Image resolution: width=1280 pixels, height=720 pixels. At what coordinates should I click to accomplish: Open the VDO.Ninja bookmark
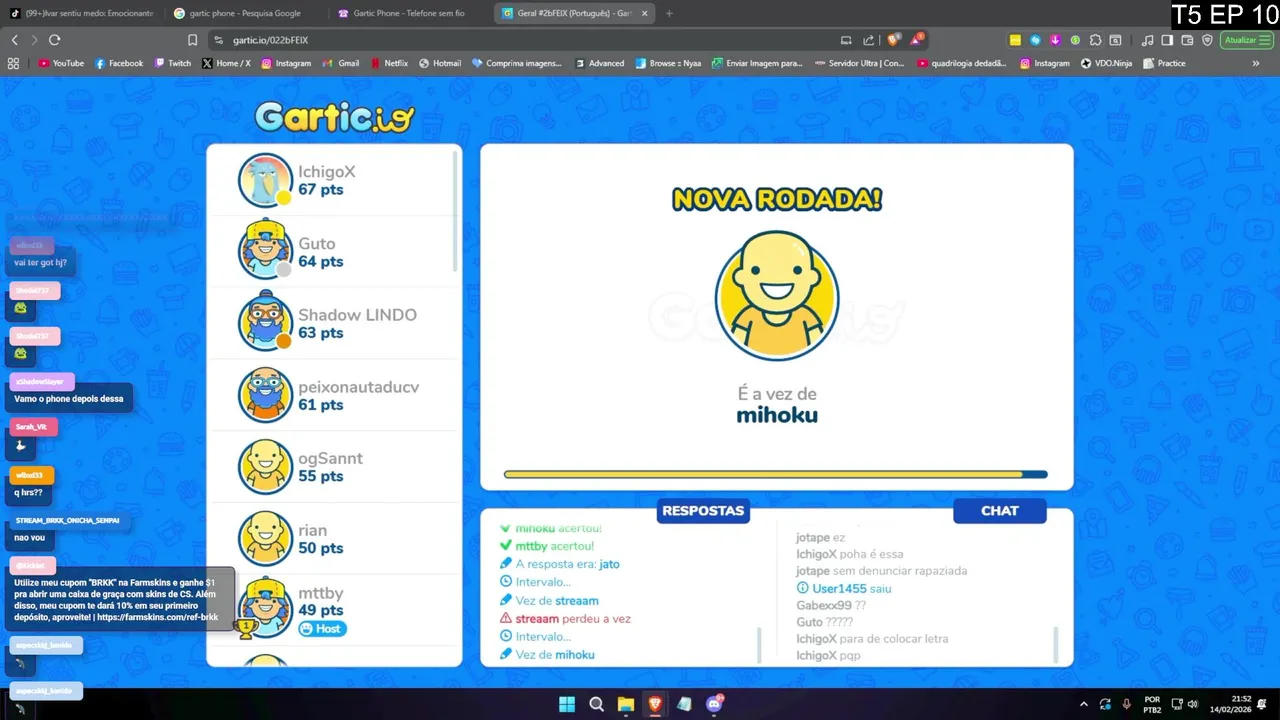tap(1108, 63)
